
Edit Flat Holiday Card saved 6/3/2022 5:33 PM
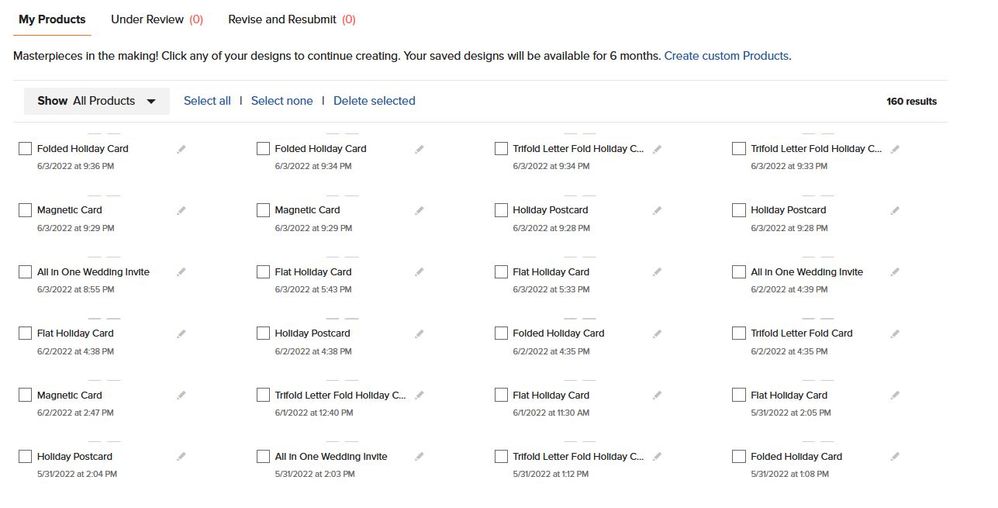tap(657, 272)
